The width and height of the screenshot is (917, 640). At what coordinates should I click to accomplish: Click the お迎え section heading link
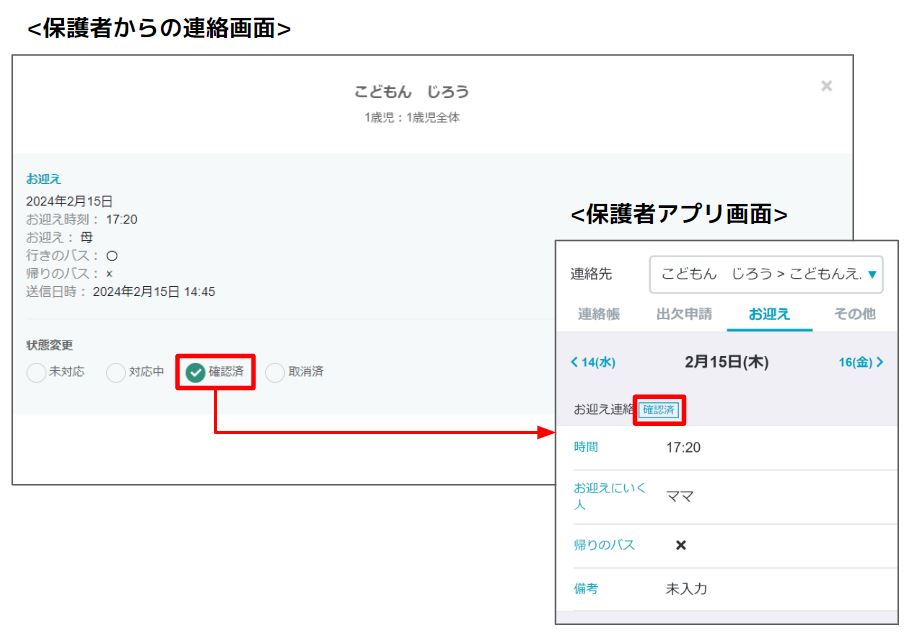tap(43, 179)
